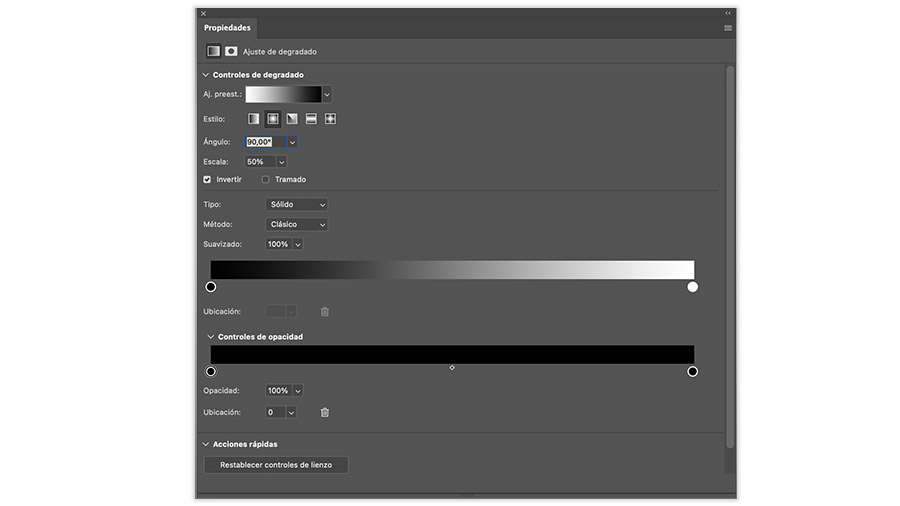Open the Suavizado percentage dropdown arrow
Viewport: 900px width, 506px height.
tap(298, 244)
